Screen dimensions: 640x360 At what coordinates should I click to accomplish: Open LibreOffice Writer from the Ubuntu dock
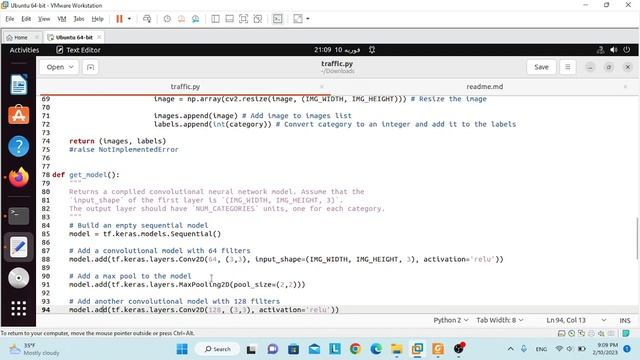point(18,84)
